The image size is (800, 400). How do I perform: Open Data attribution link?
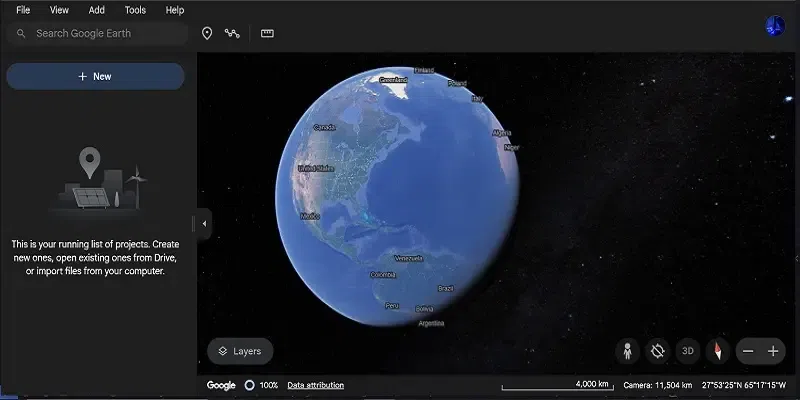[x=315, y=385]
